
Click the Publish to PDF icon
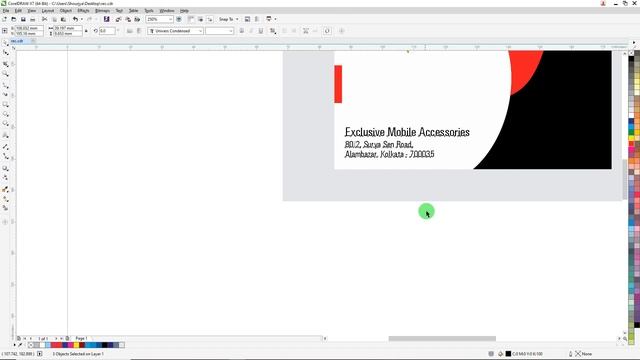coord(137,19)
